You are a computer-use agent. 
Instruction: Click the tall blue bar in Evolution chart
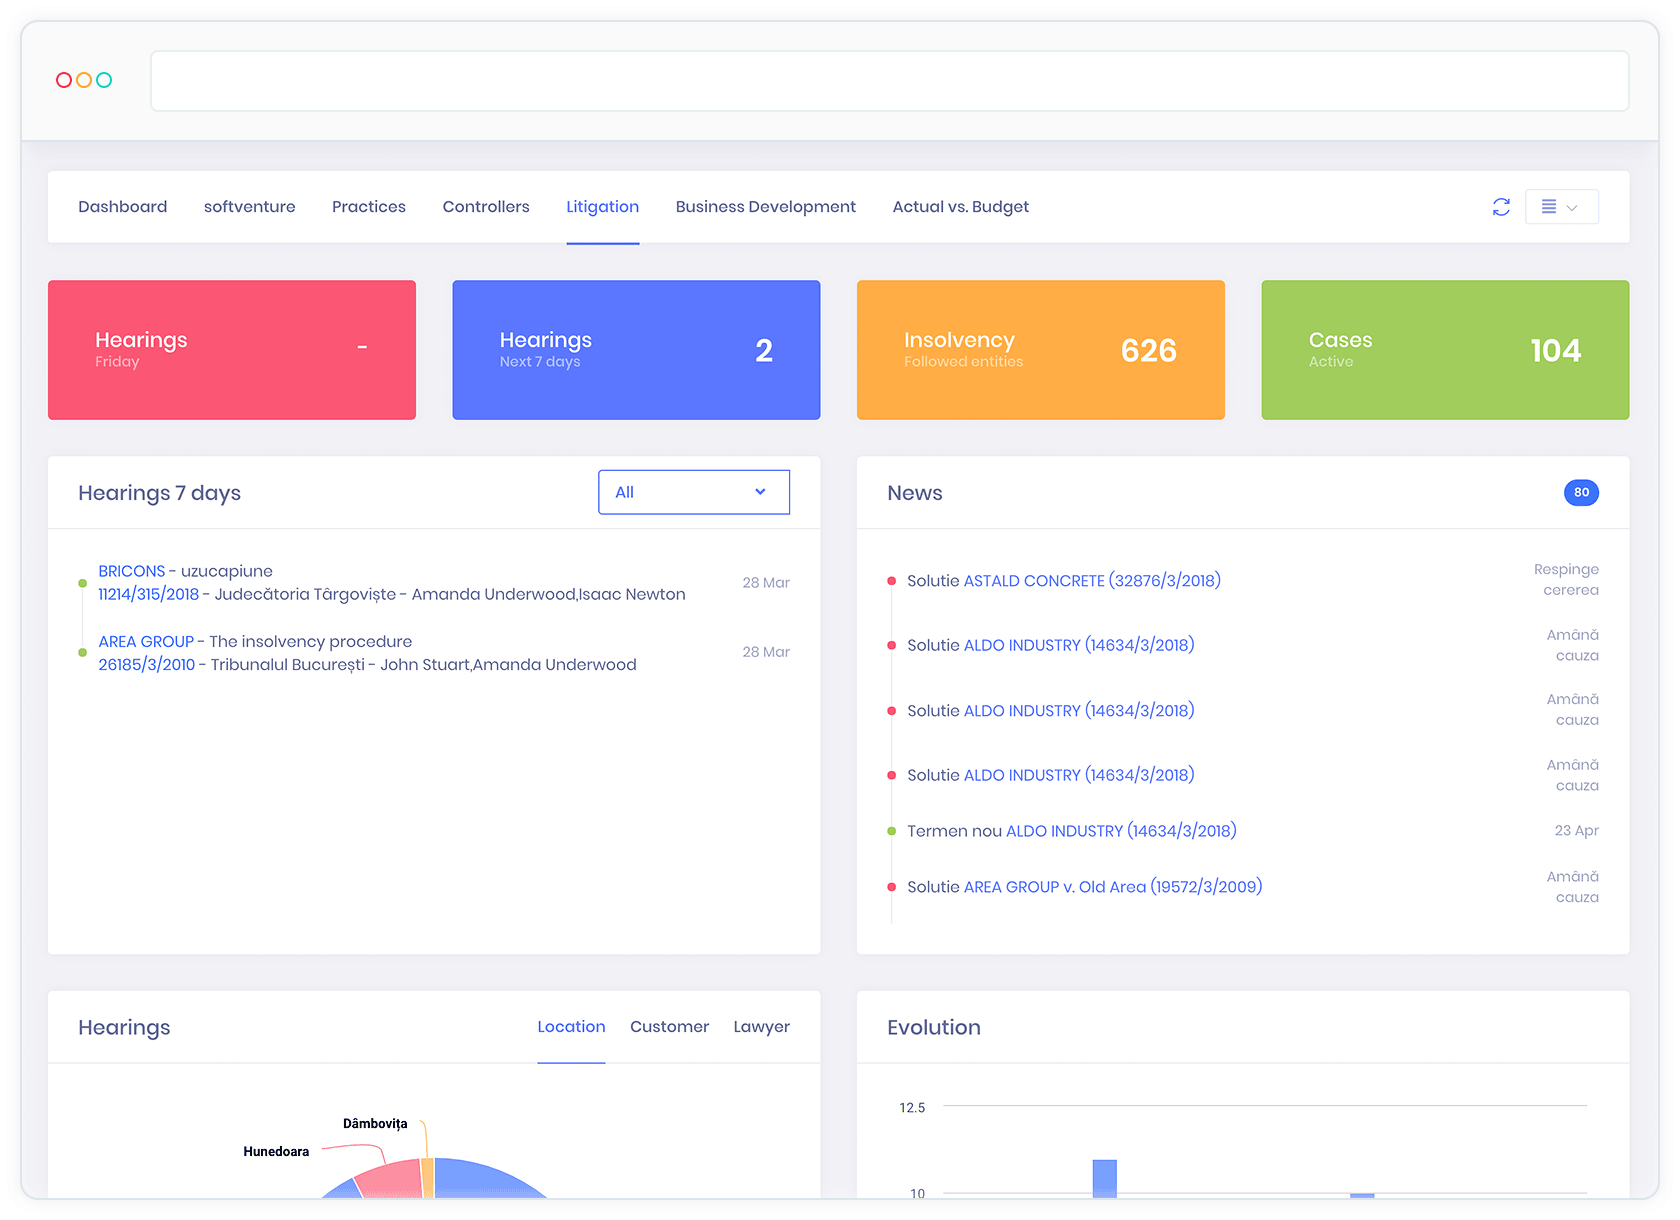click(x=1104, y=1179)
